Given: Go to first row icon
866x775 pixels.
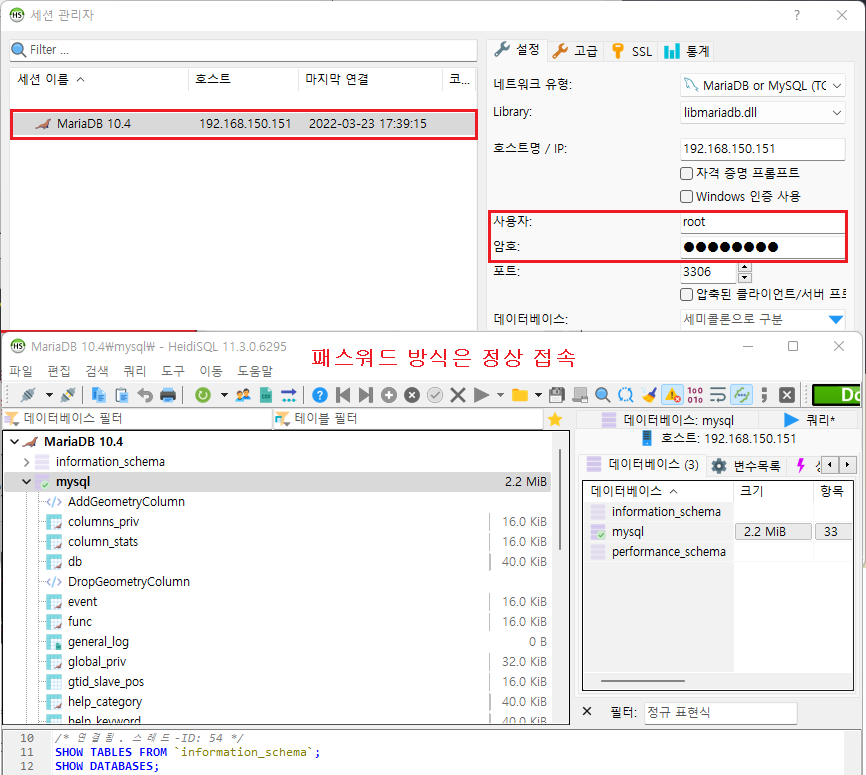Looking at the screenshot, I should tap(343, 395).
